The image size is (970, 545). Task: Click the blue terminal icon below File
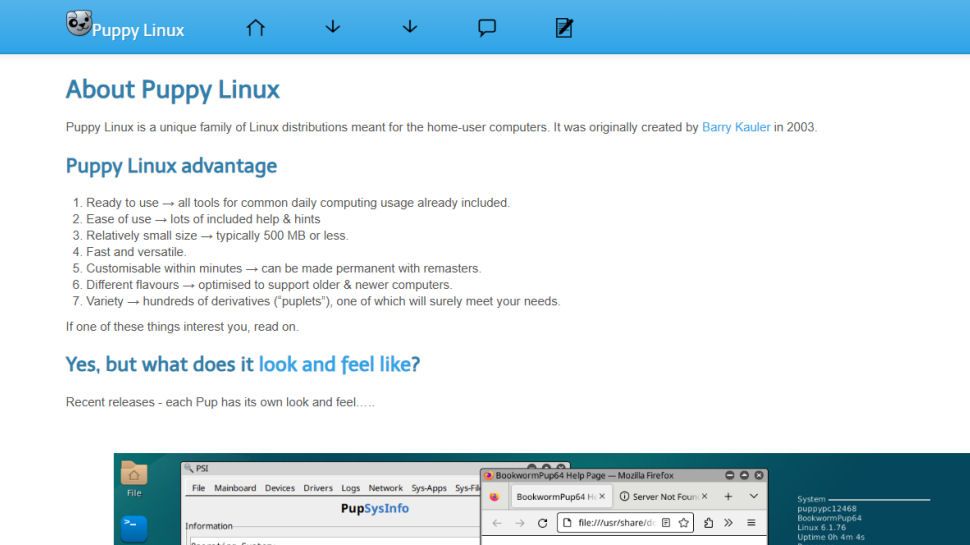pyautogui.click(x=134, y=527)
